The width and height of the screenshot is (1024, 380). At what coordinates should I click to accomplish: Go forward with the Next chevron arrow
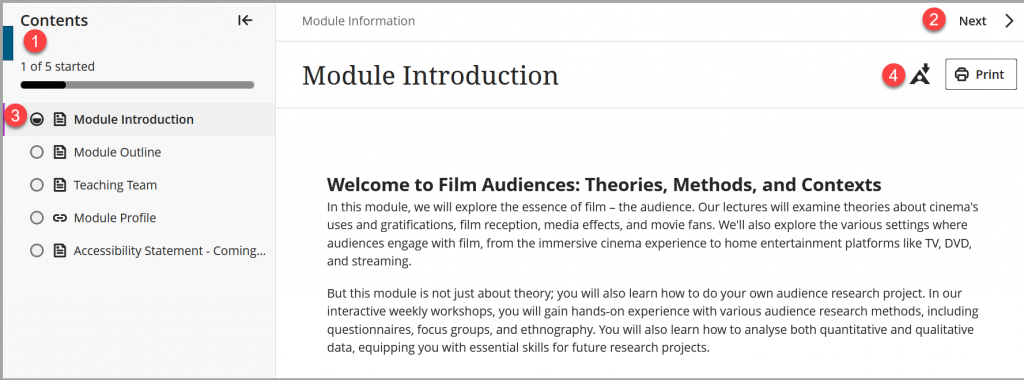point(1009,21)
